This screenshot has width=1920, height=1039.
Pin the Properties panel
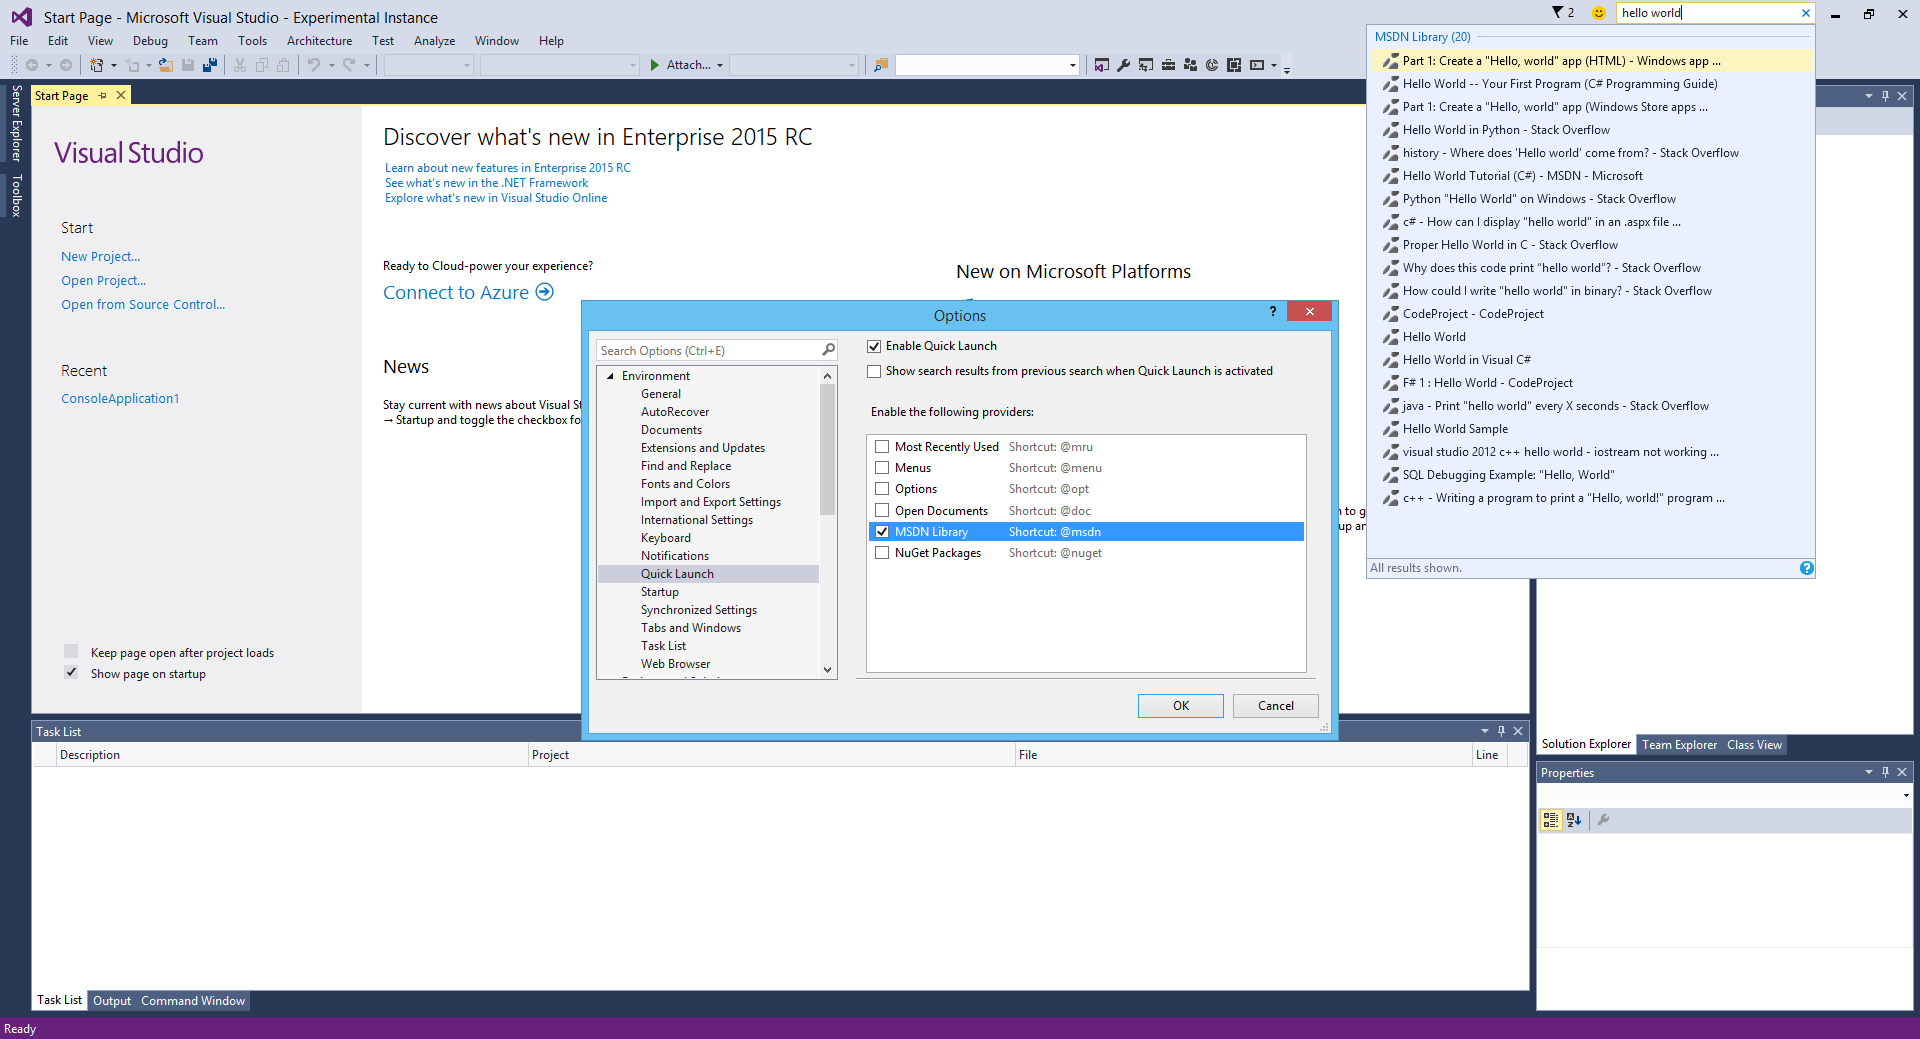tap(1885, 772)
